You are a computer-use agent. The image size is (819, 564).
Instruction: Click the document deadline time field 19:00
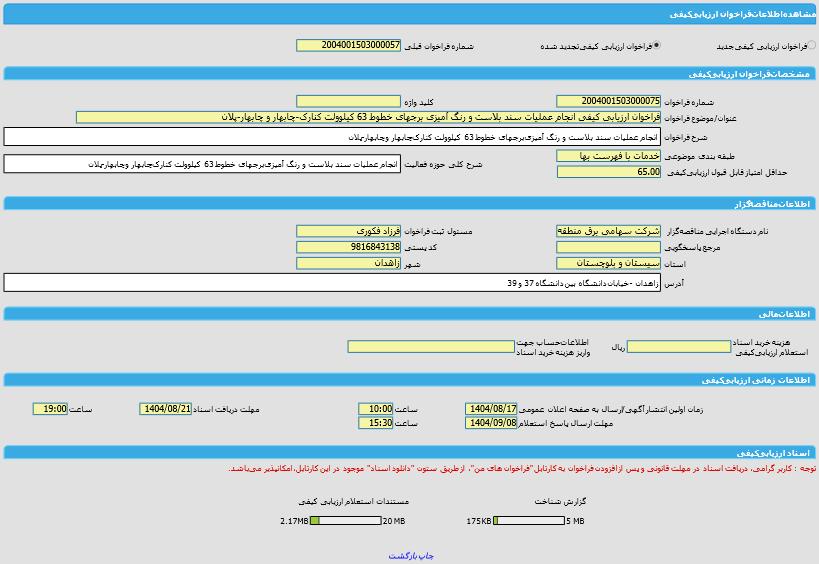pyautogui.click(x=50, y=409)
